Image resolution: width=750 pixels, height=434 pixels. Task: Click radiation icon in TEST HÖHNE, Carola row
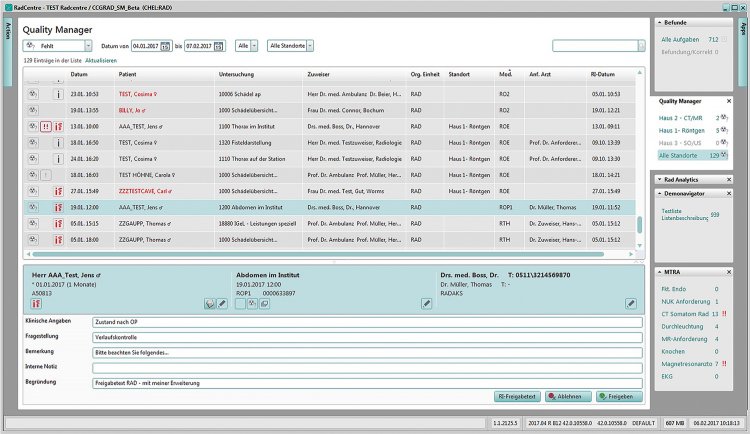pyautogui.click(x=33, y=175)
